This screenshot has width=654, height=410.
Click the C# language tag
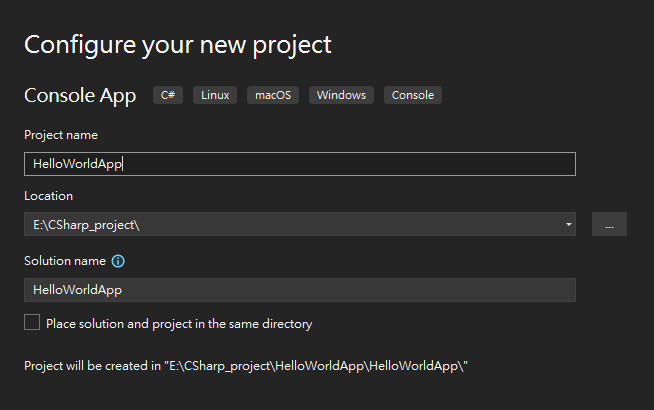tap(167, 96)
